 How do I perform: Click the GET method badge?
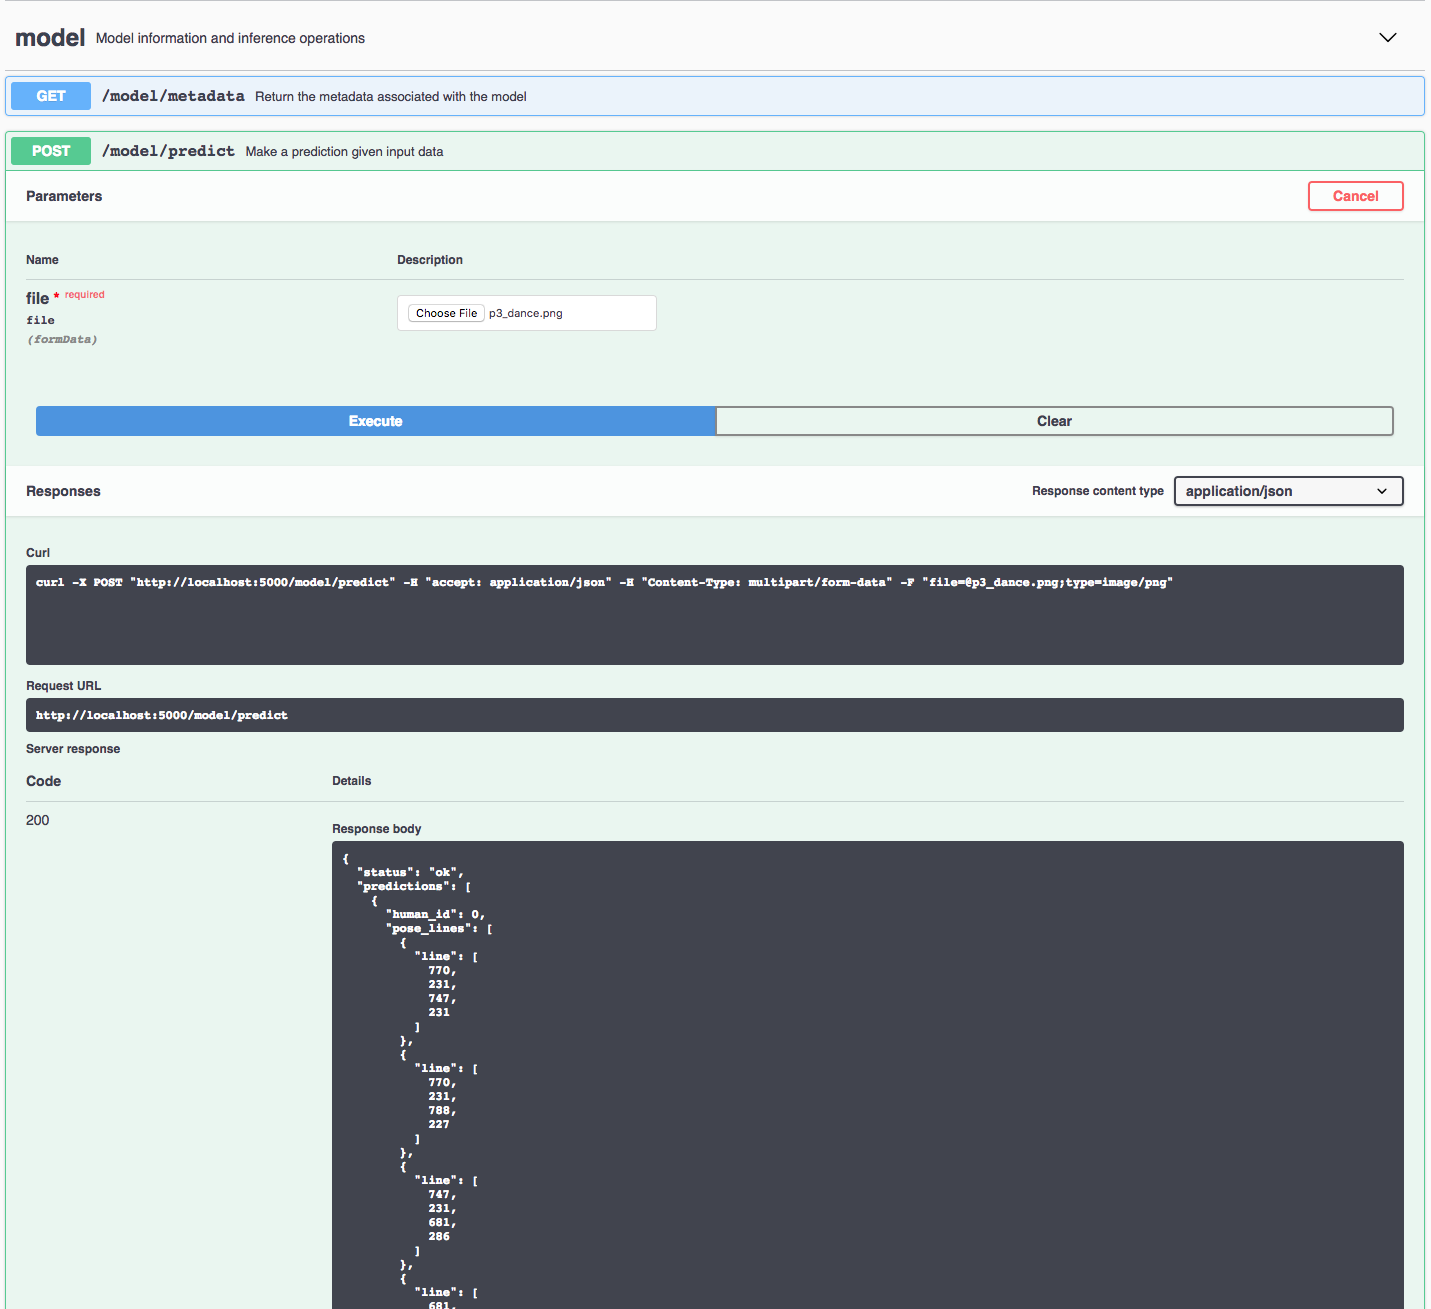pos(51,96)
